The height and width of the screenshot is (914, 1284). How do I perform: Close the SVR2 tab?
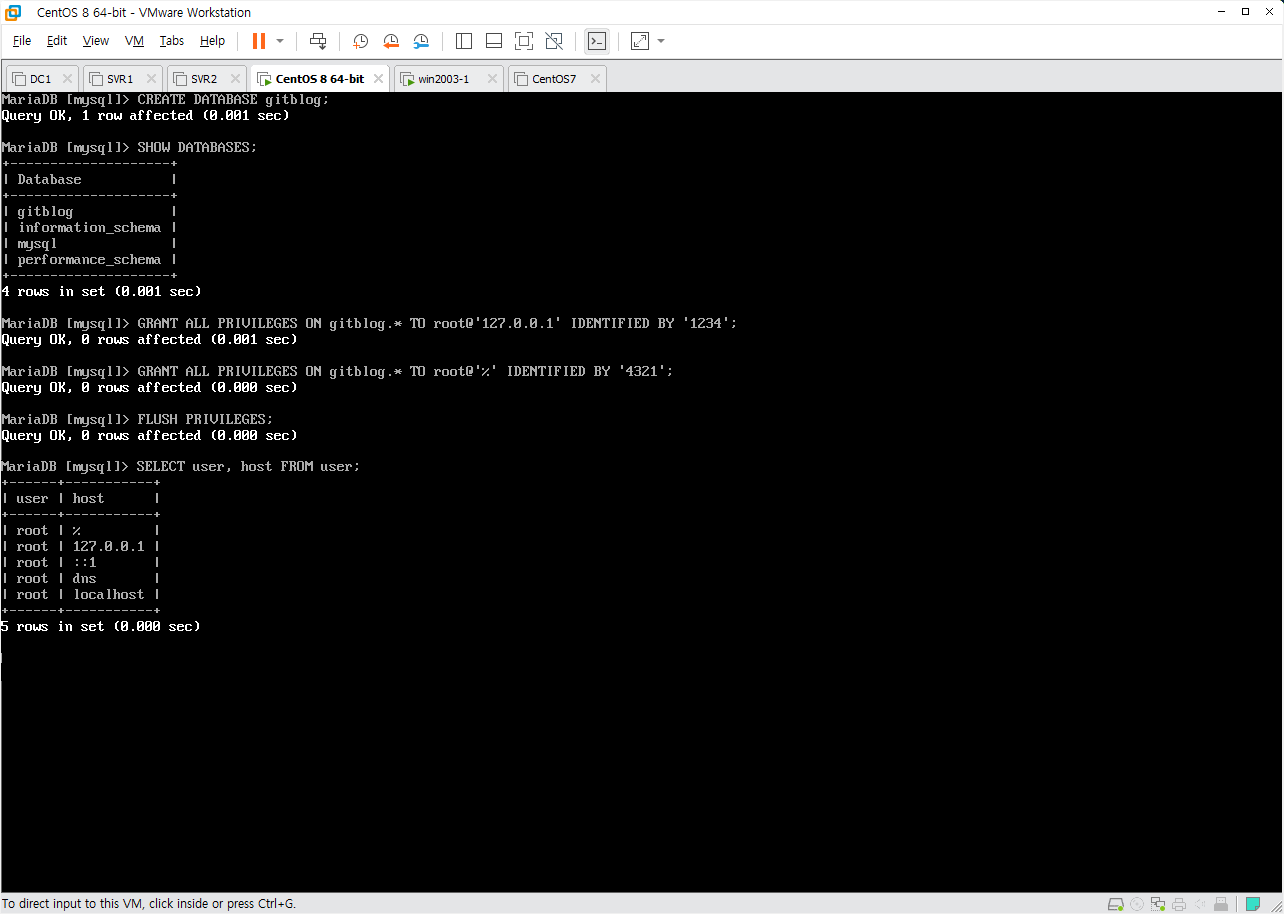coord(235,79)
